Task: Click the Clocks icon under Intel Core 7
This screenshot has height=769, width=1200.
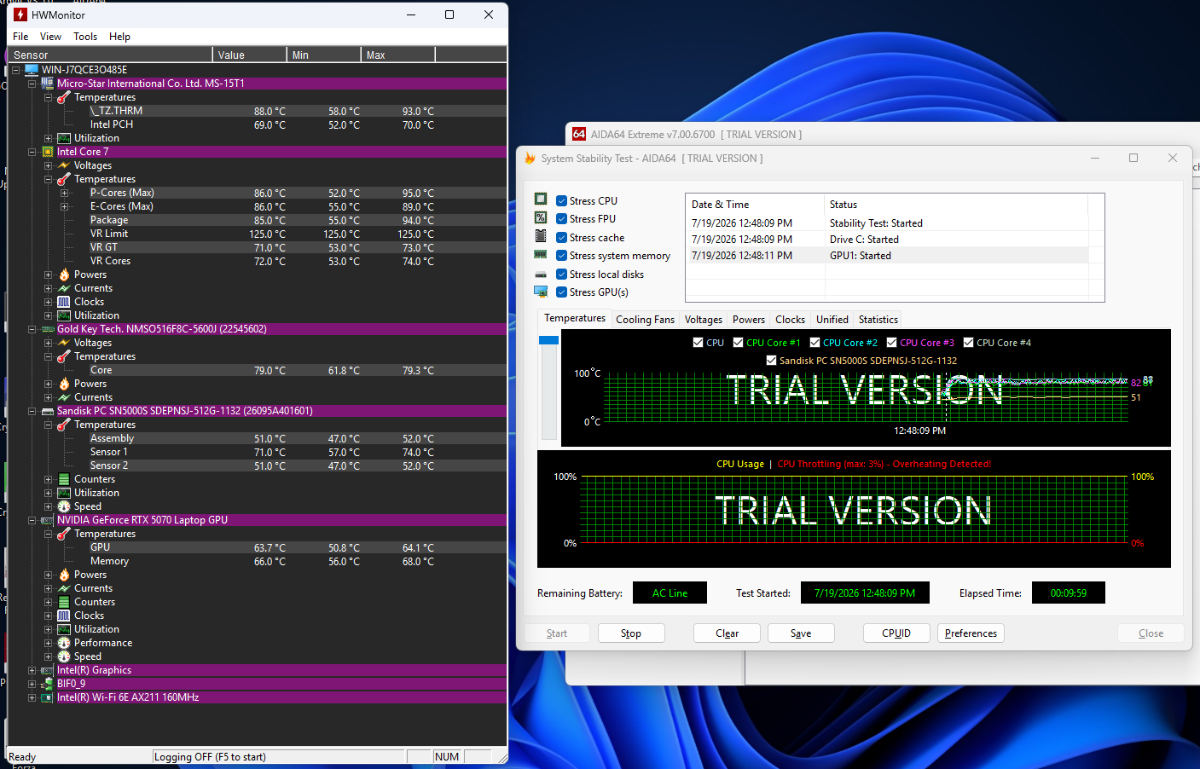Action: tap(64, 302)
